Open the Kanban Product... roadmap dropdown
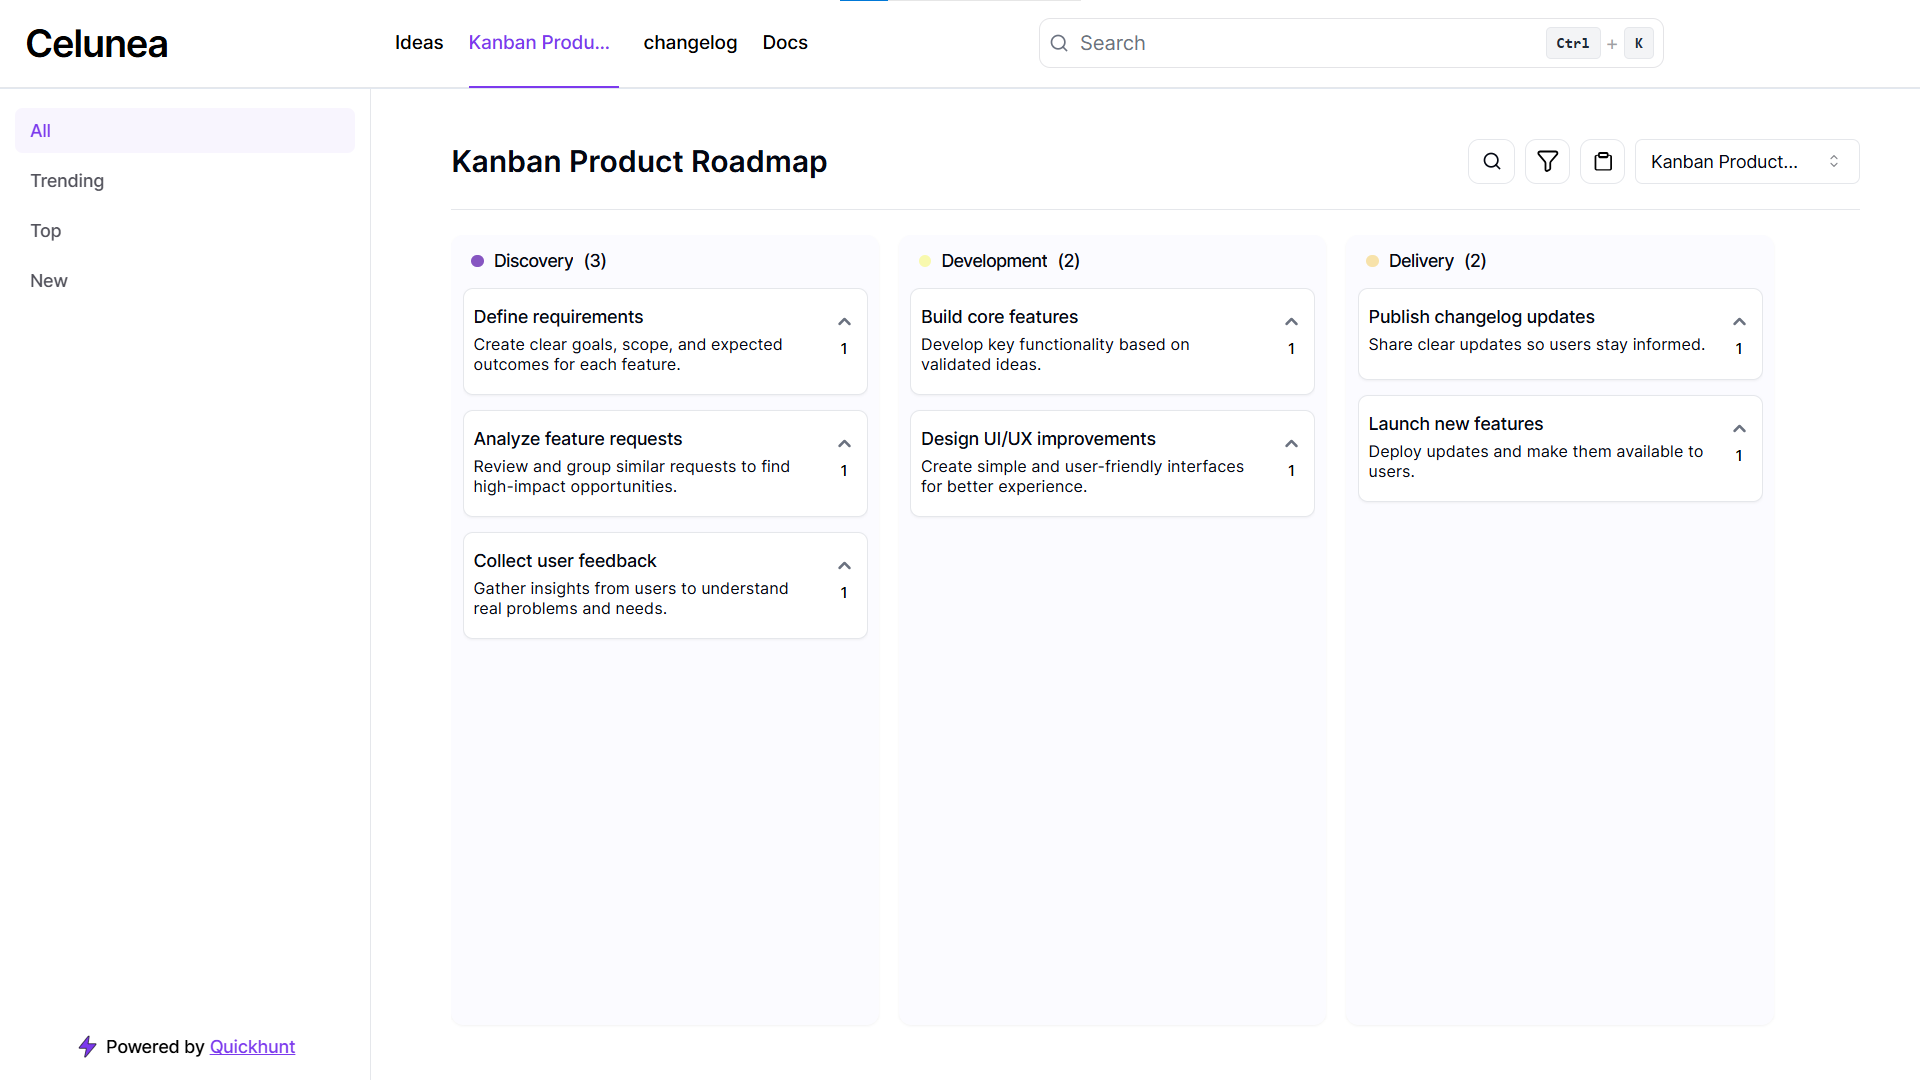Viewport: 1920px width, 1080px height. (x=1746, y=161)
